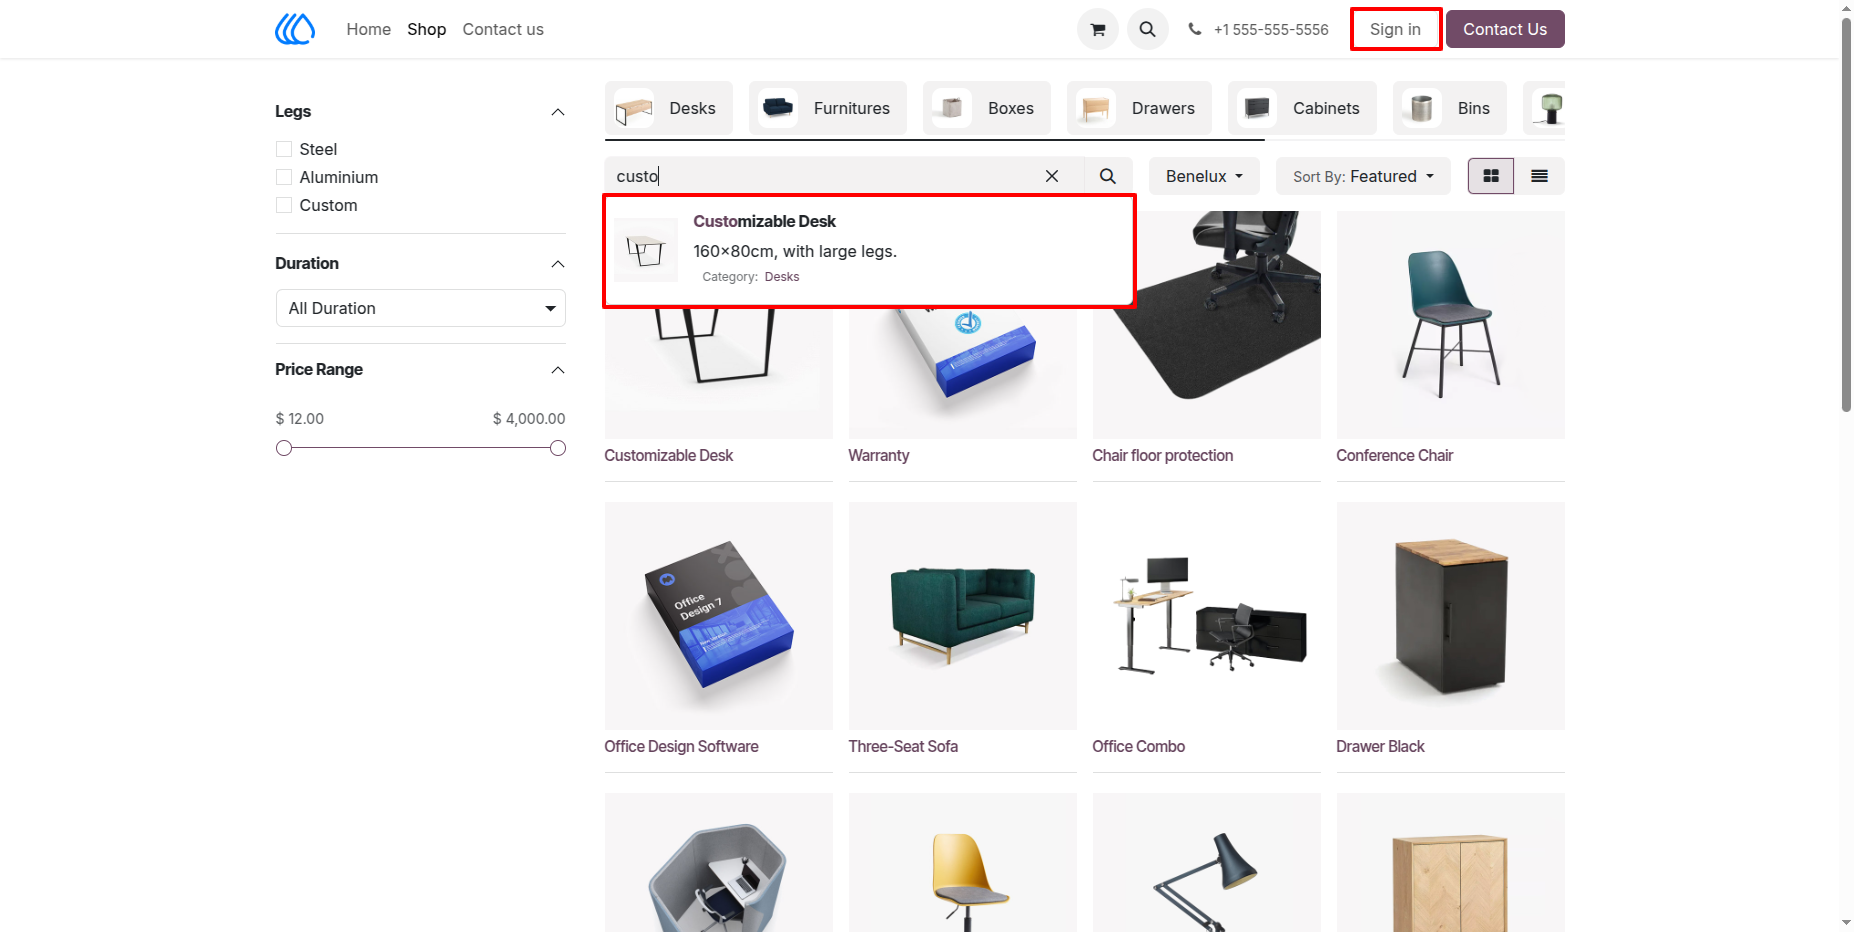This screenshot has height=932, width=1854.
Task: Click the purple Contact Us button
Action: [1504, 29]
